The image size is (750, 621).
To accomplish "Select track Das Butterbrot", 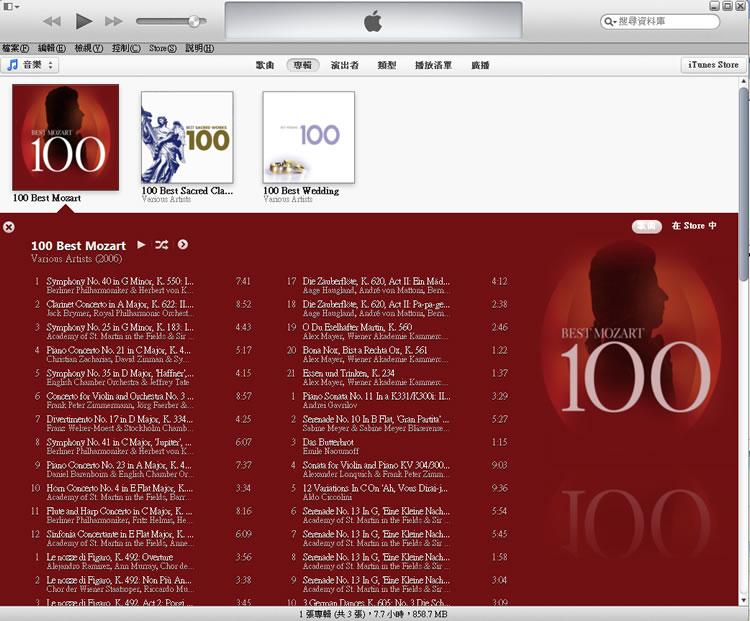I will point(397,446).
